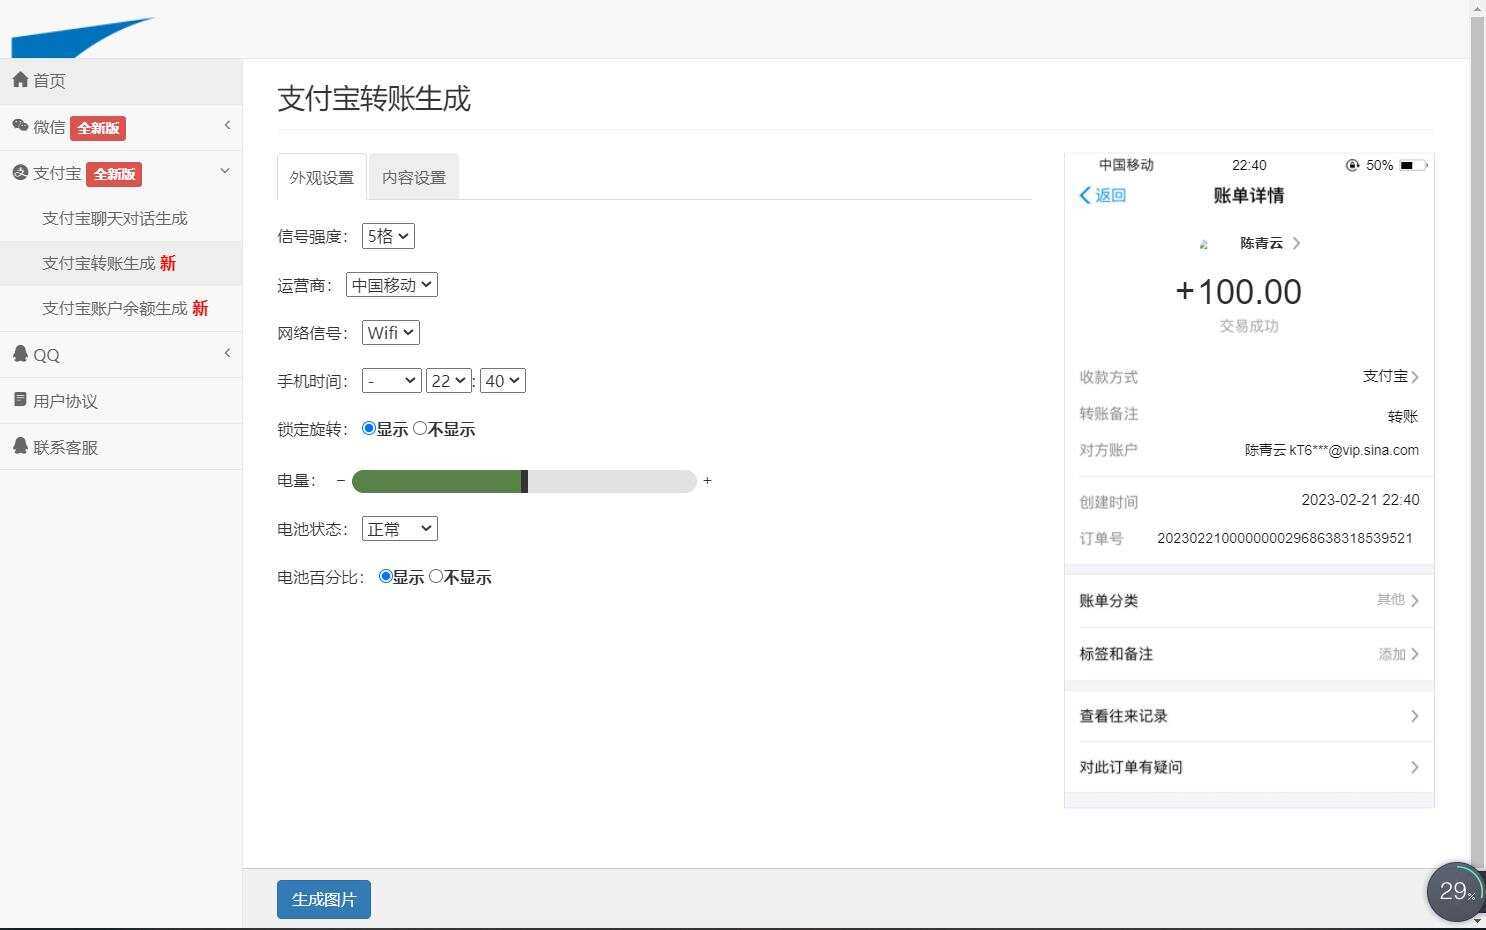Open the 运营商 carrier dropdown
The height and width of the screenshot is (930, 1486).
point(391,284)
